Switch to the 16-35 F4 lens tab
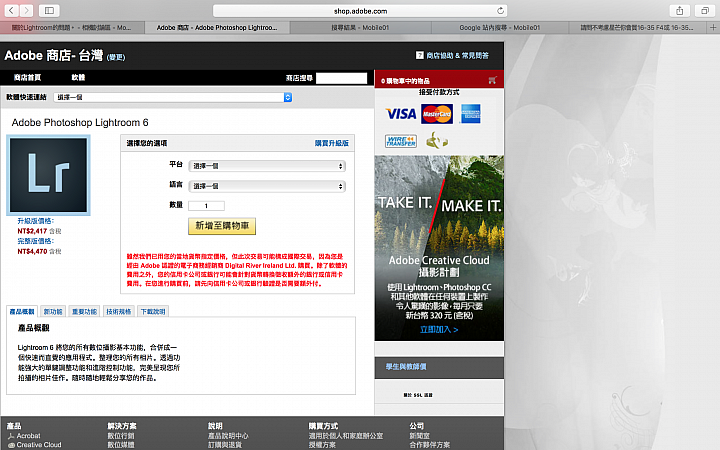Viewport: 720px width, 450px height. coord(637,28)
